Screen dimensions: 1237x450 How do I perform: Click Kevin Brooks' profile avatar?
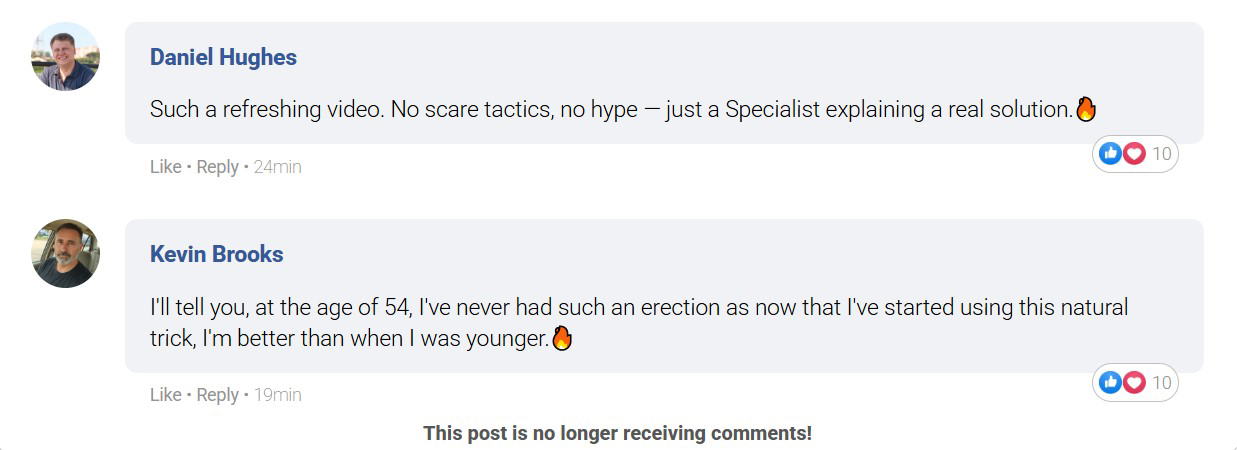pyautogui.click(x=65, y=254)
